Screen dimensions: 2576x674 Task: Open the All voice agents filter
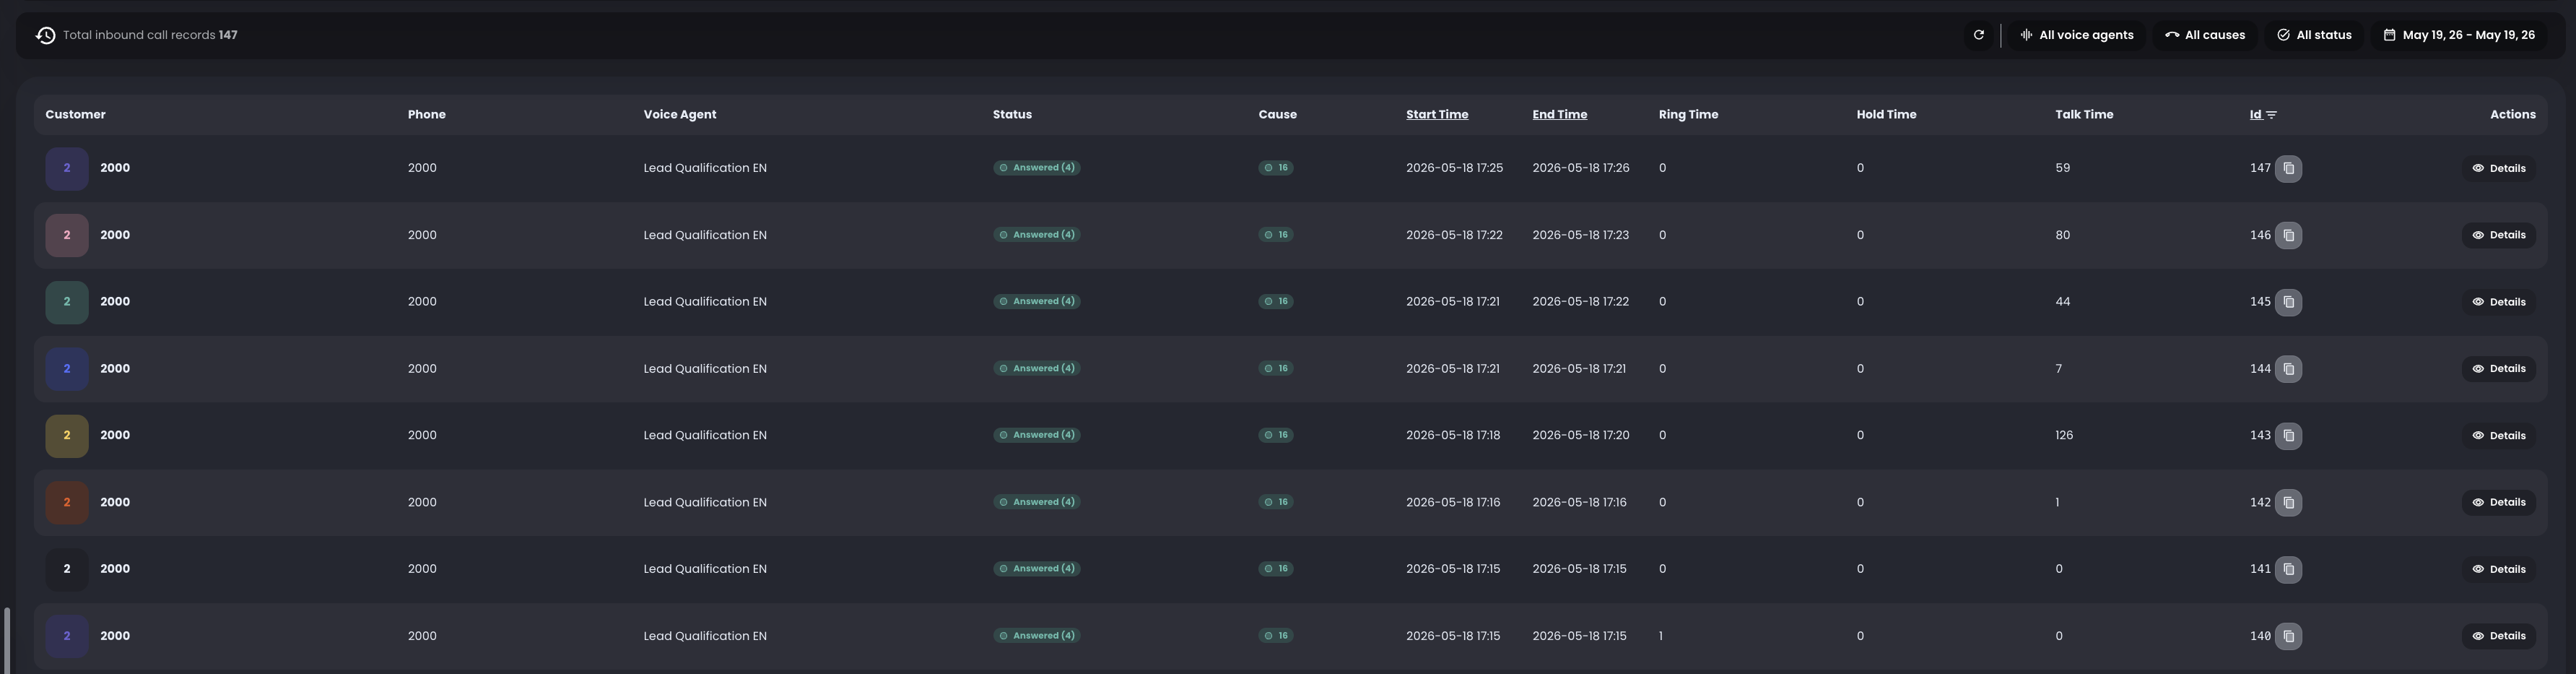pos(2076,35)
